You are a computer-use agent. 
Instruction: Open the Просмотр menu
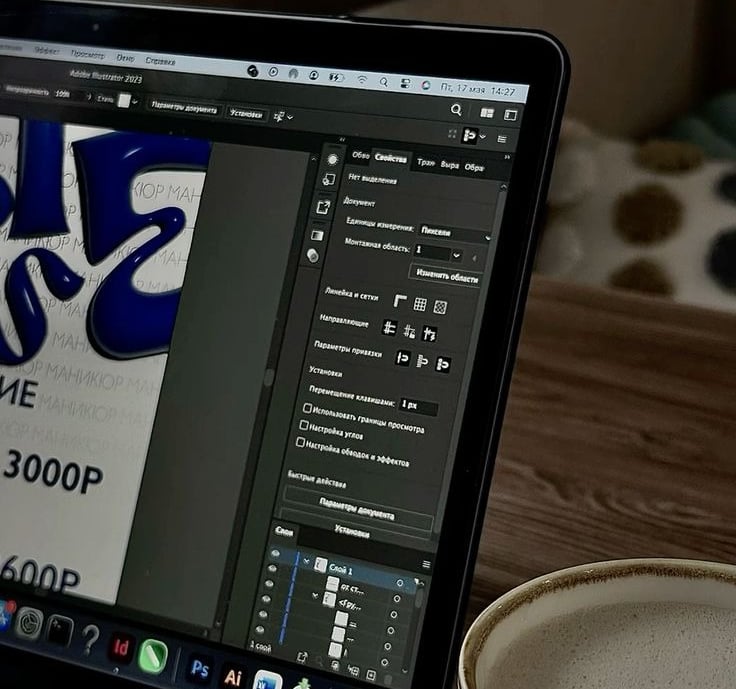pyautogui.click(x=88, y=54)
